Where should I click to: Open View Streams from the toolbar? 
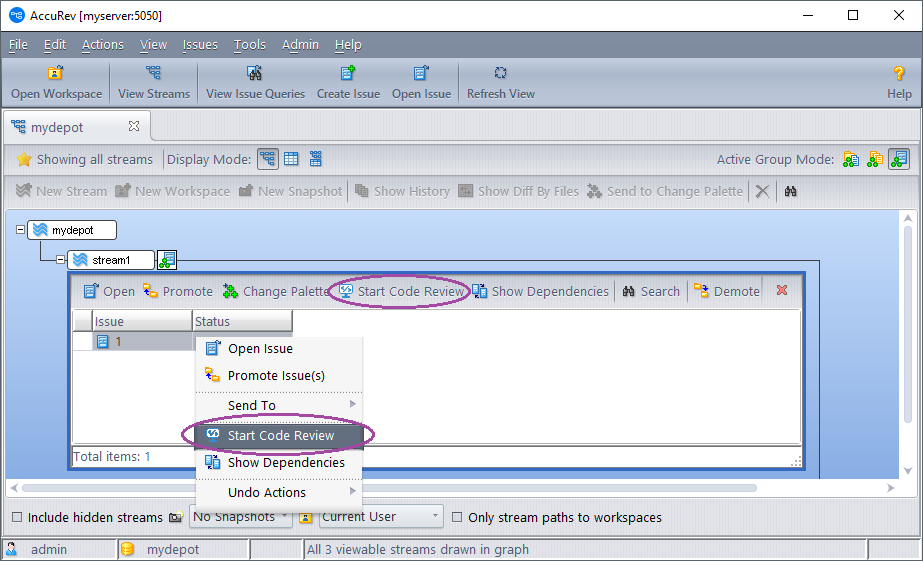tap(153, 74)
